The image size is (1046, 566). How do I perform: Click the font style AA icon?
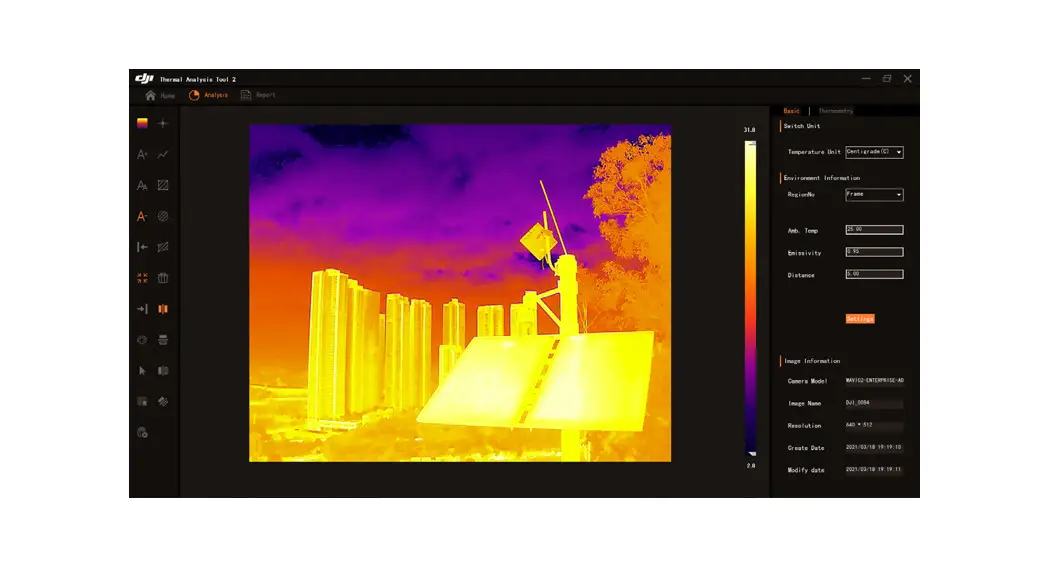coord(142,186)
